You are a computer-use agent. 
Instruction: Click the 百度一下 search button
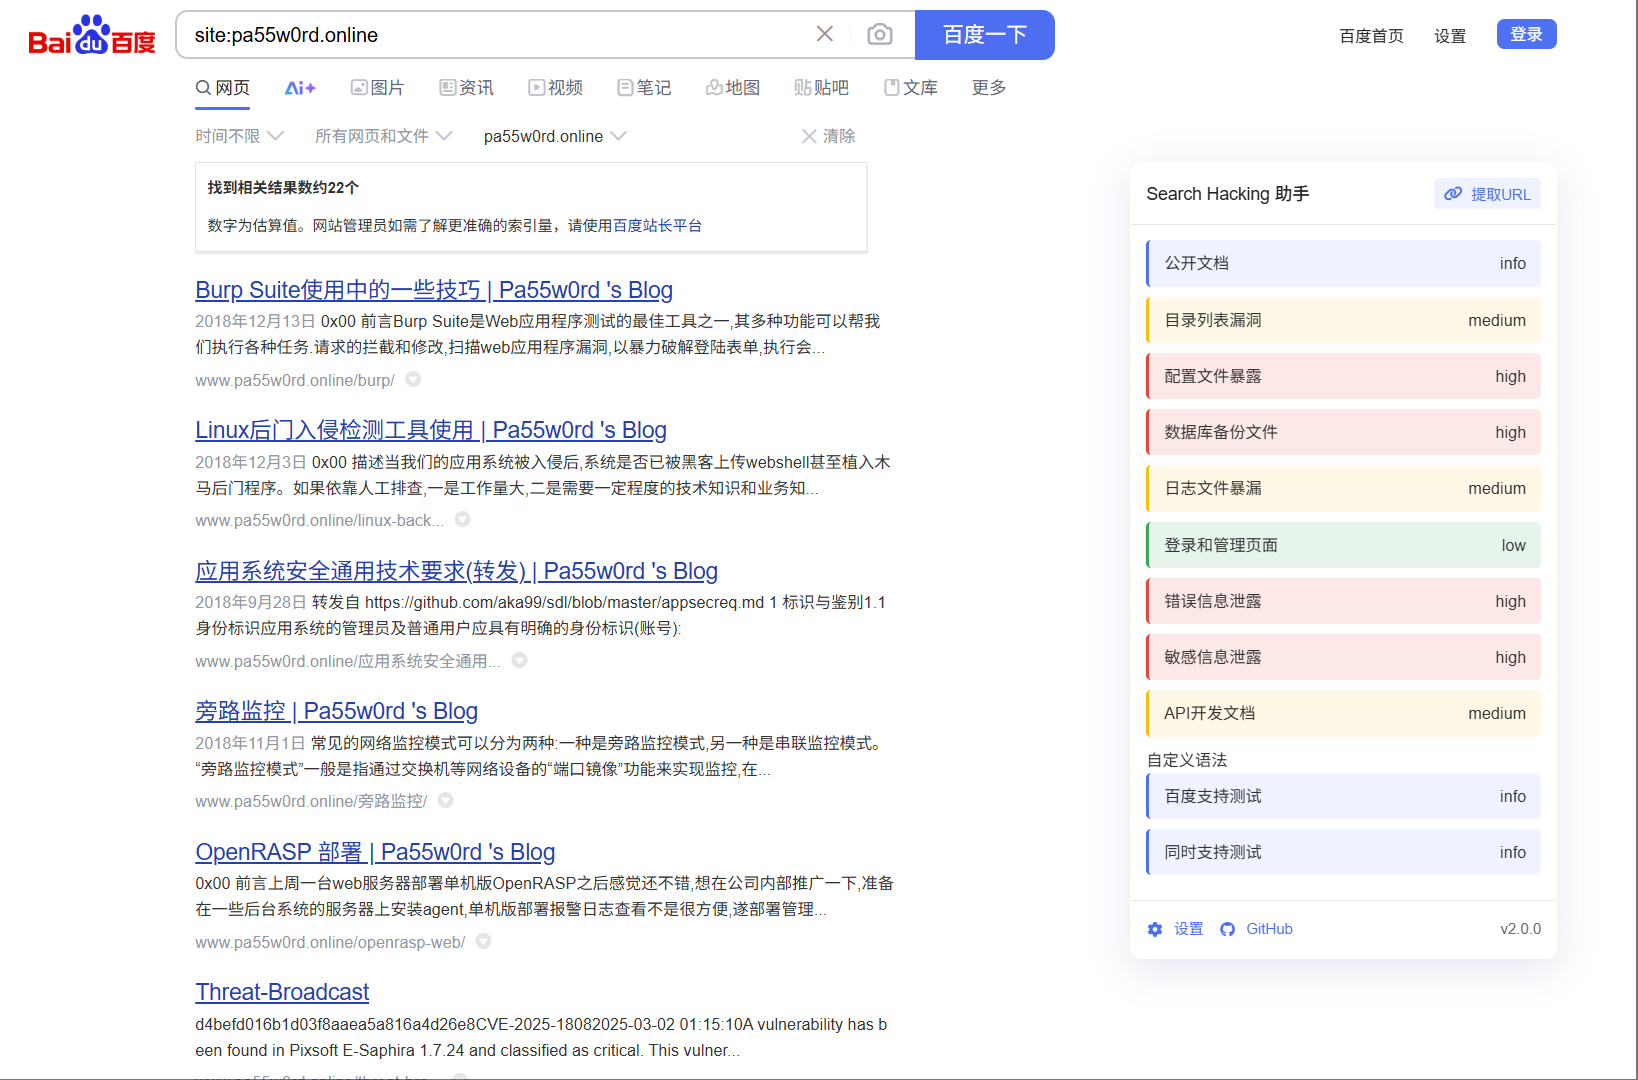[985, 35]
